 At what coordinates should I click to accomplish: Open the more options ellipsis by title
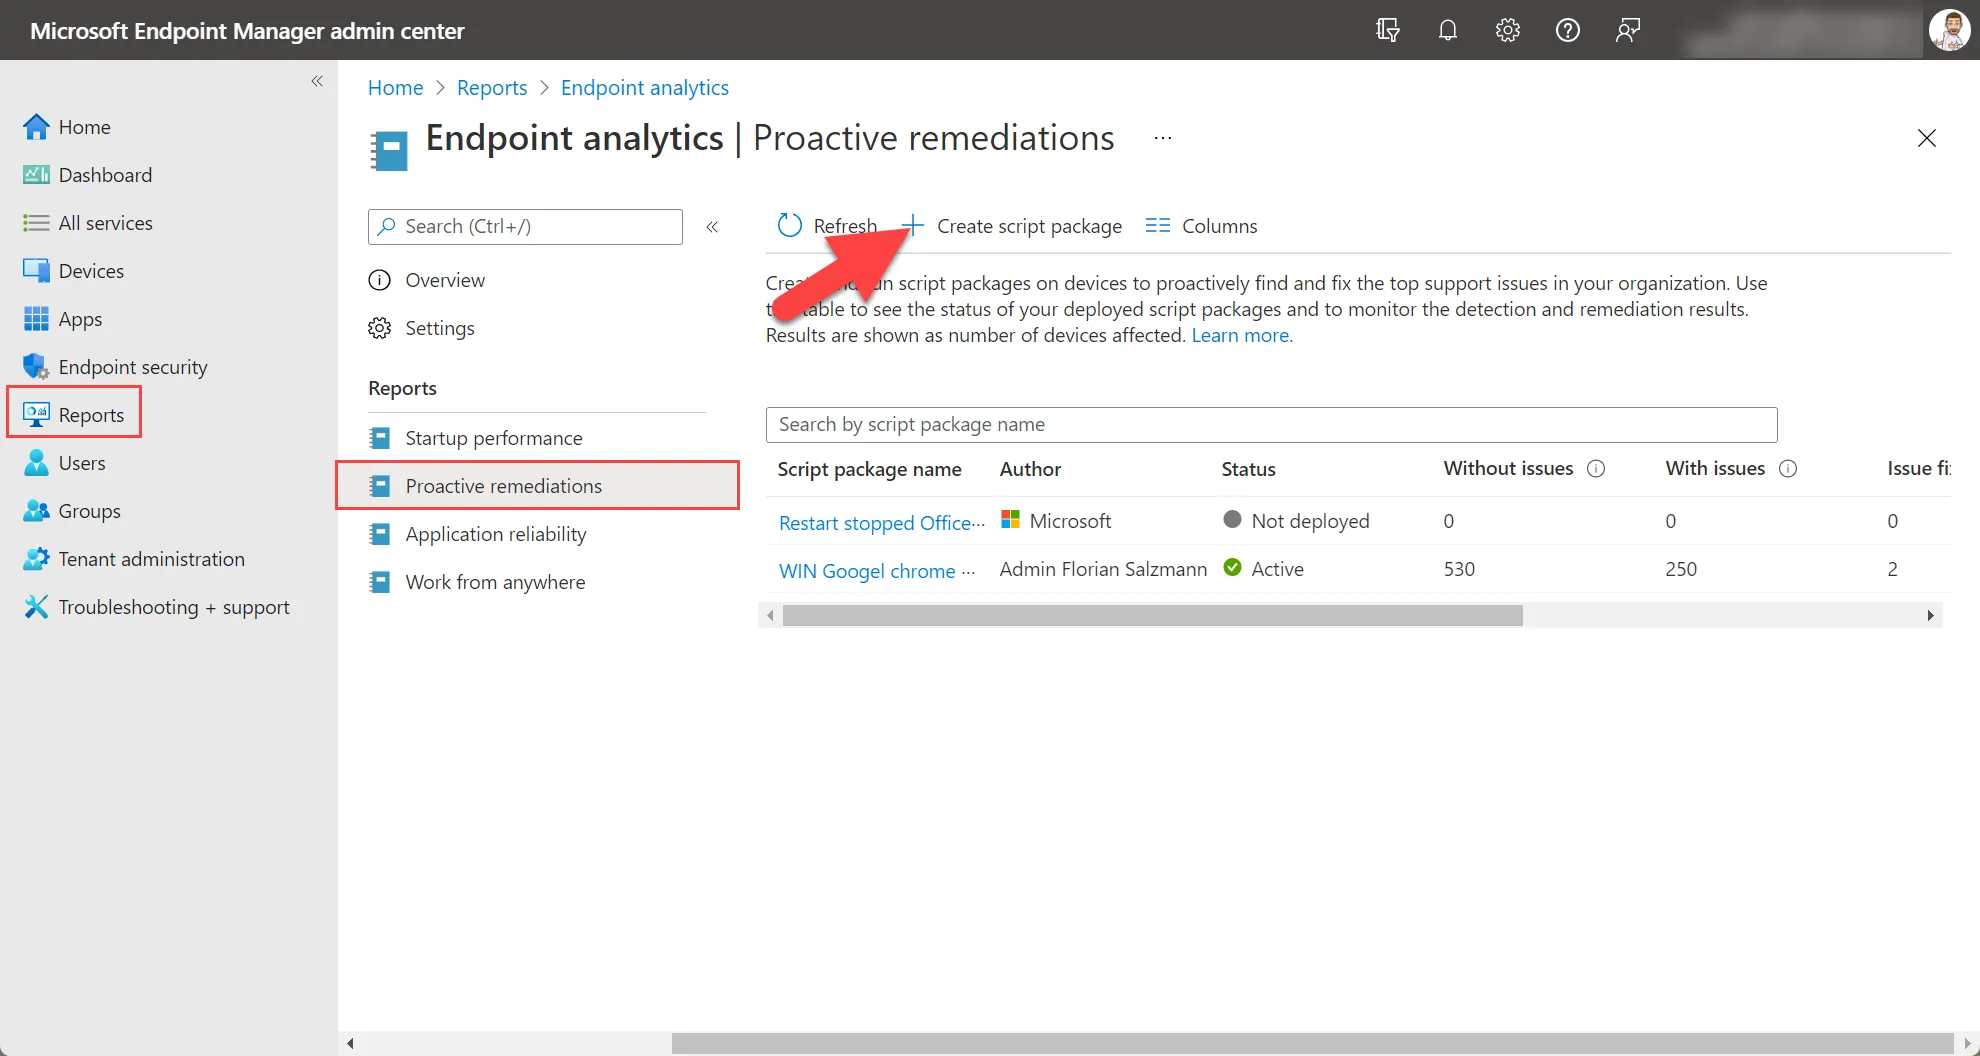1162,138
